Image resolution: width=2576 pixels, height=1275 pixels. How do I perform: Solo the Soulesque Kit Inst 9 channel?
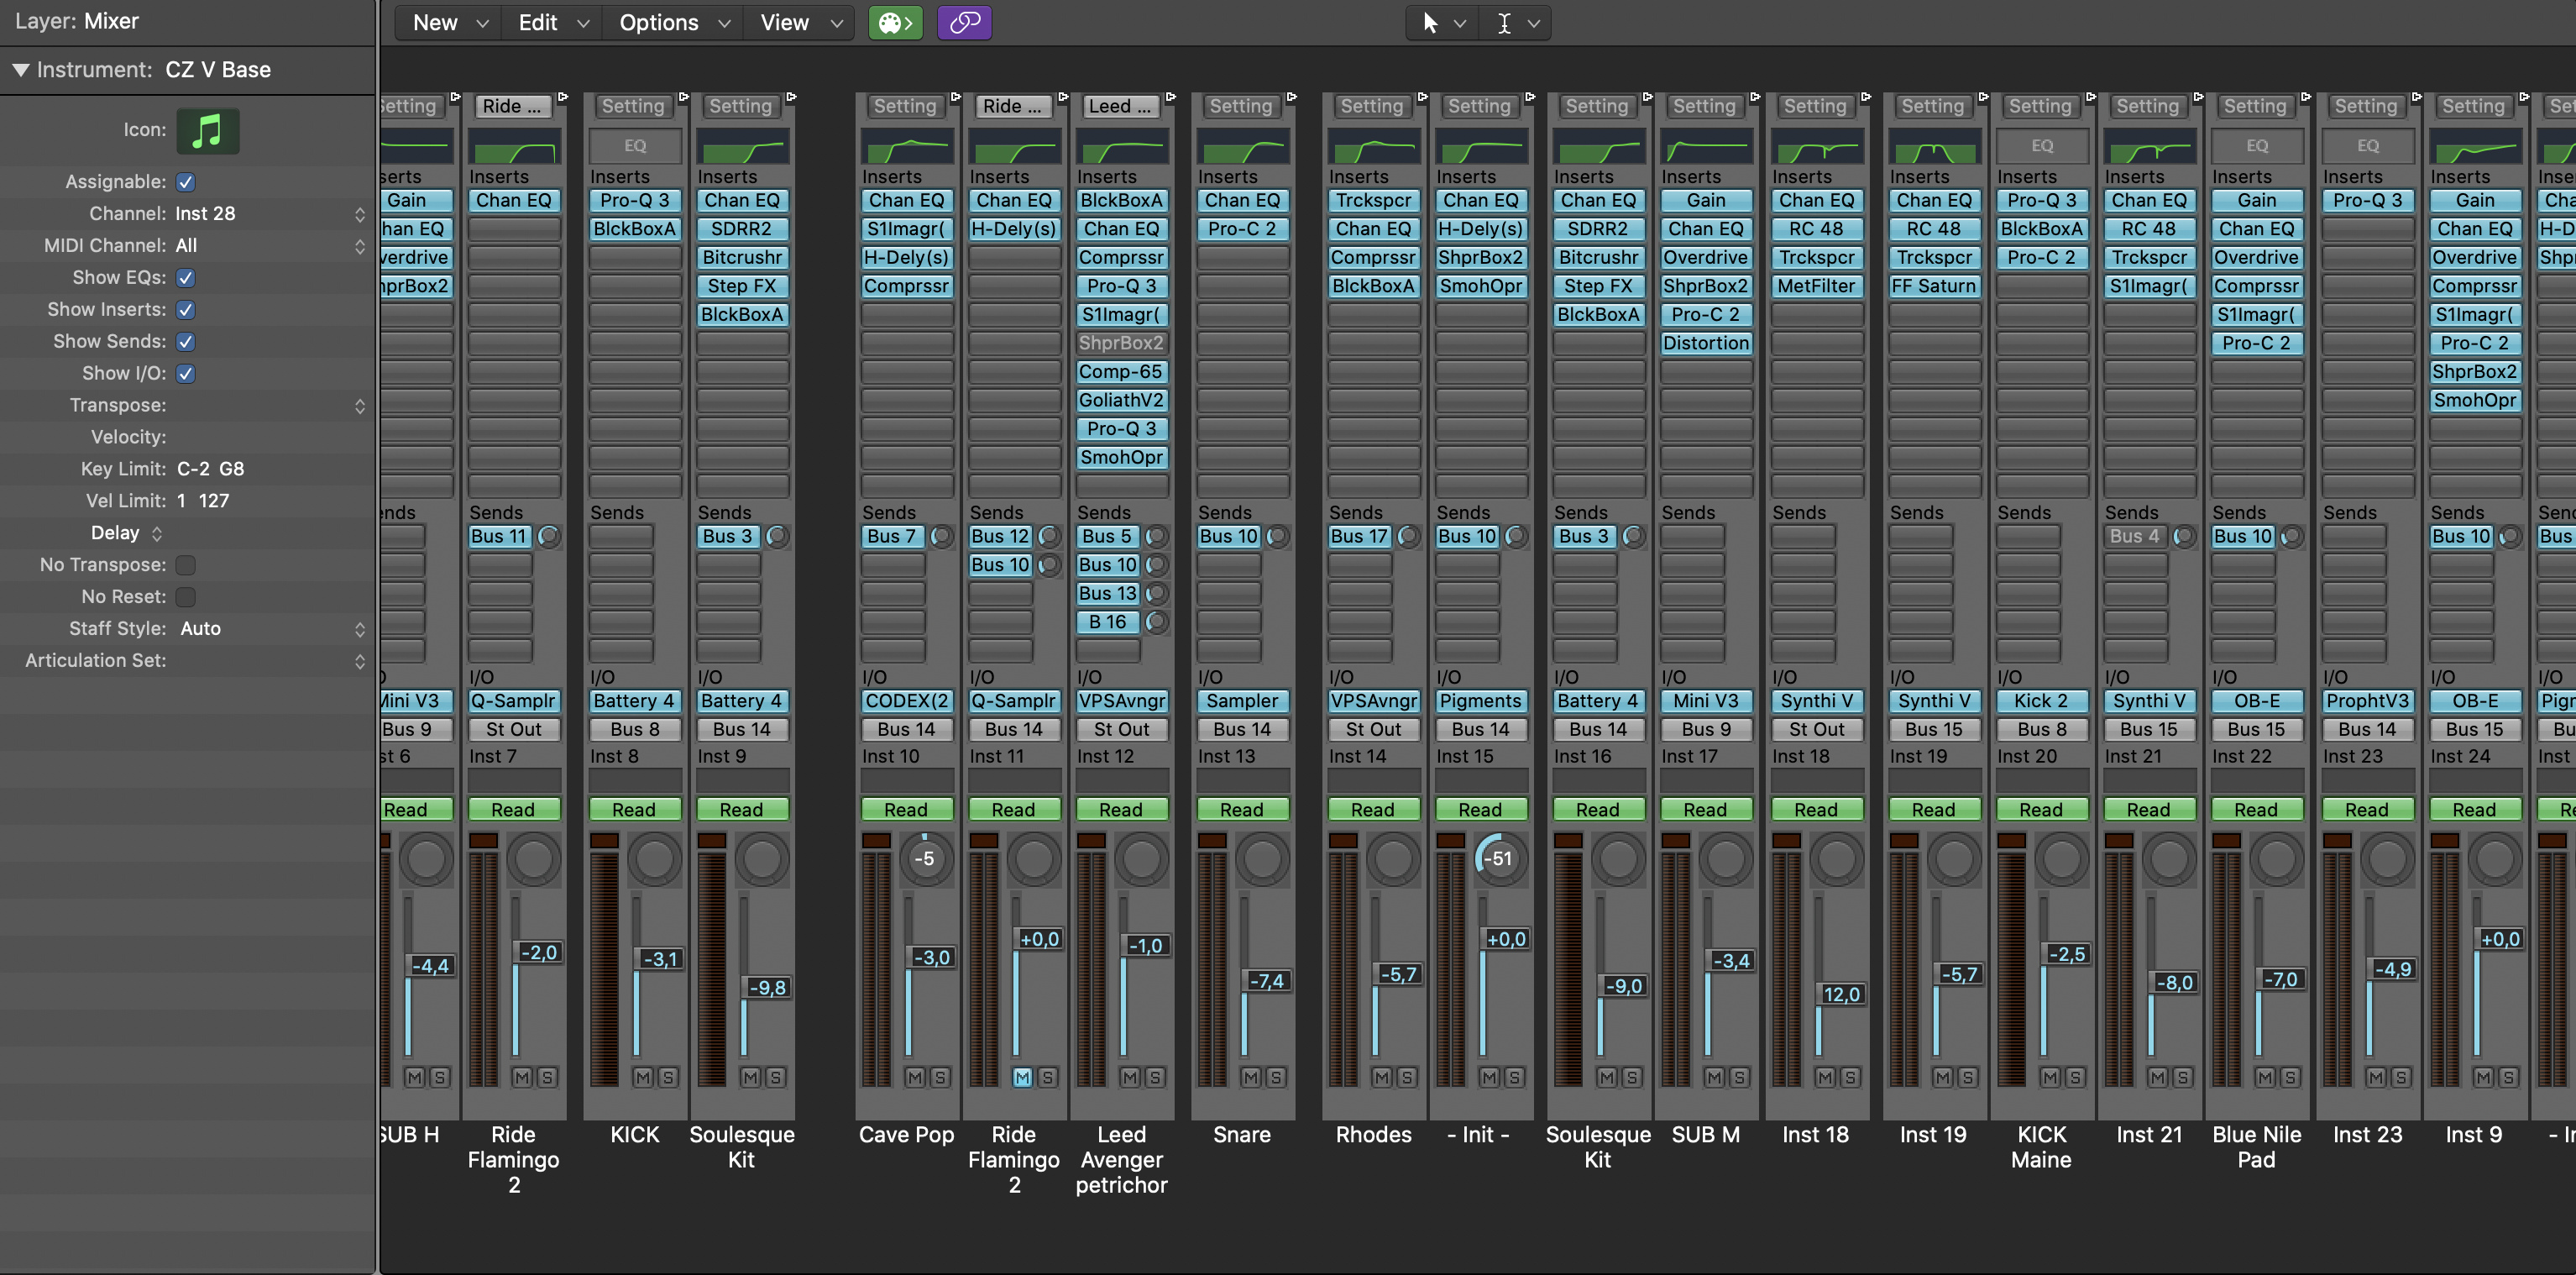pyautogui.click(x=775, y=1077)
